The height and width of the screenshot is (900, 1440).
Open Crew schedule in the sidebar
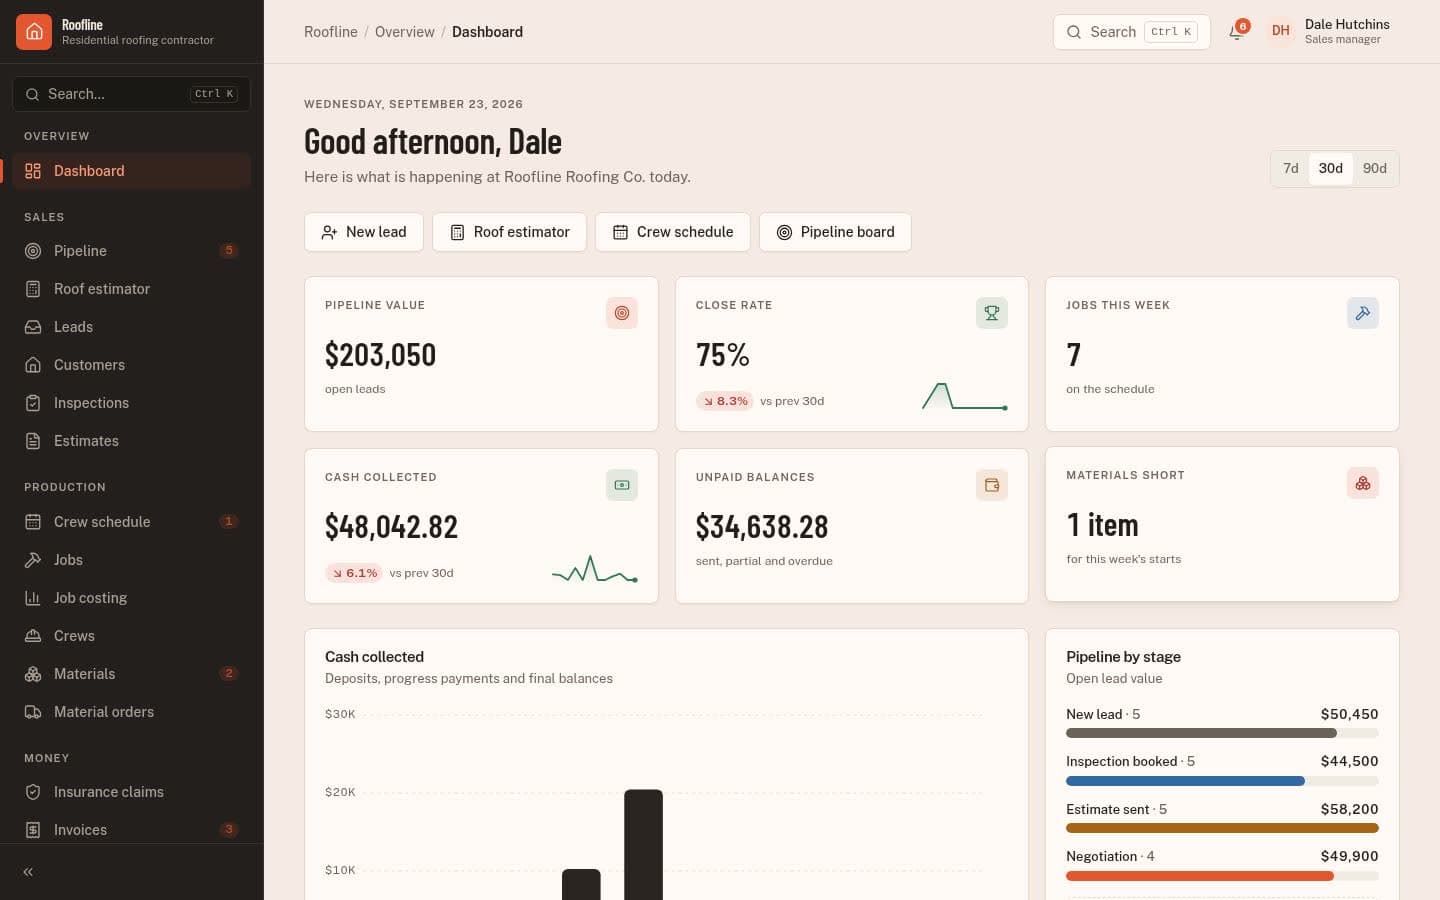pos(131,522)
